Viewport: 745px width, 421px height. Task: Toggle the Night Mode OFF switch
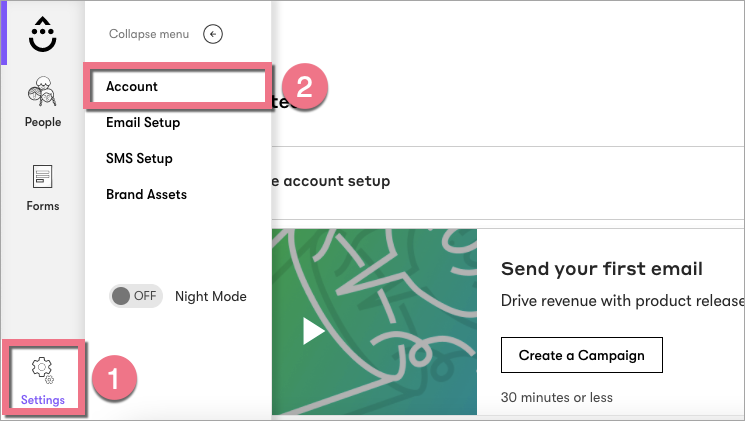[135, 296]
